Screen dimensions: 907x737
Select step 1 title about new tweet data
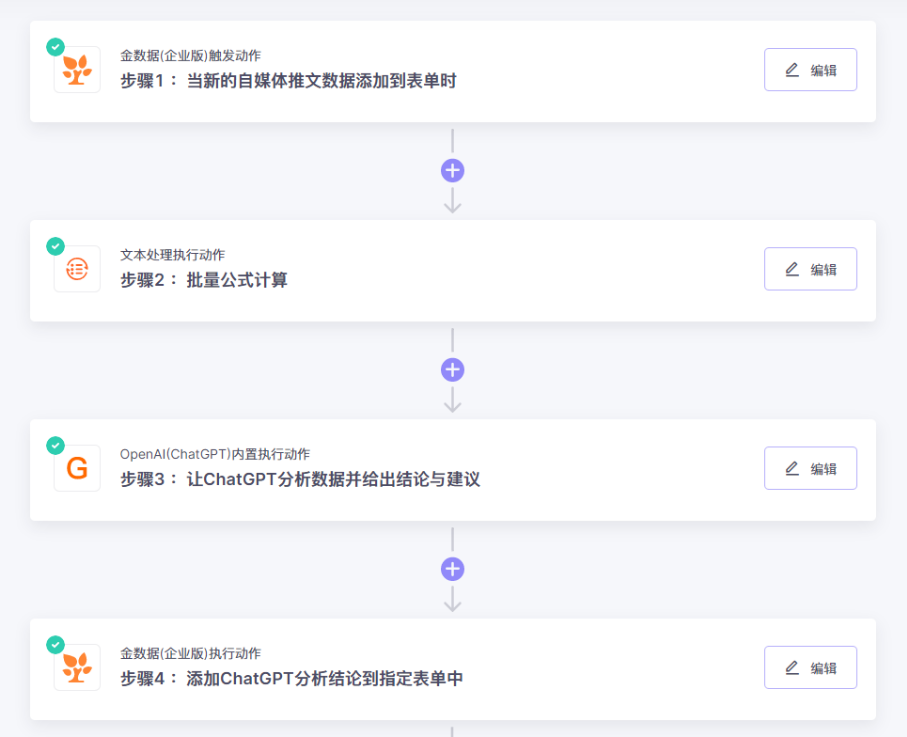(x=288, y=81)
